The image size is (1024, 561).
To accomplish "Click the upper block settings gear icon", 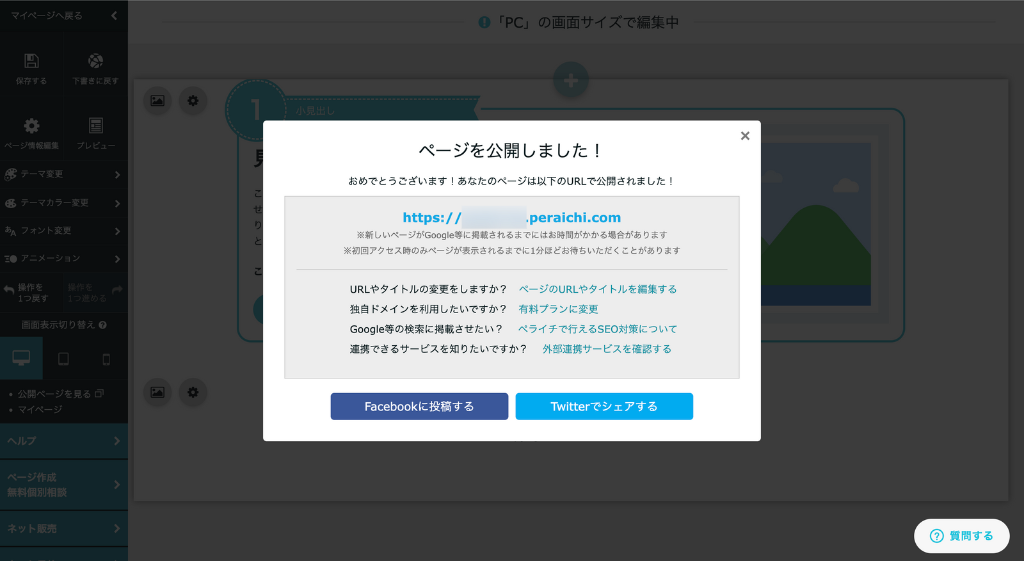I will (193, 101).
